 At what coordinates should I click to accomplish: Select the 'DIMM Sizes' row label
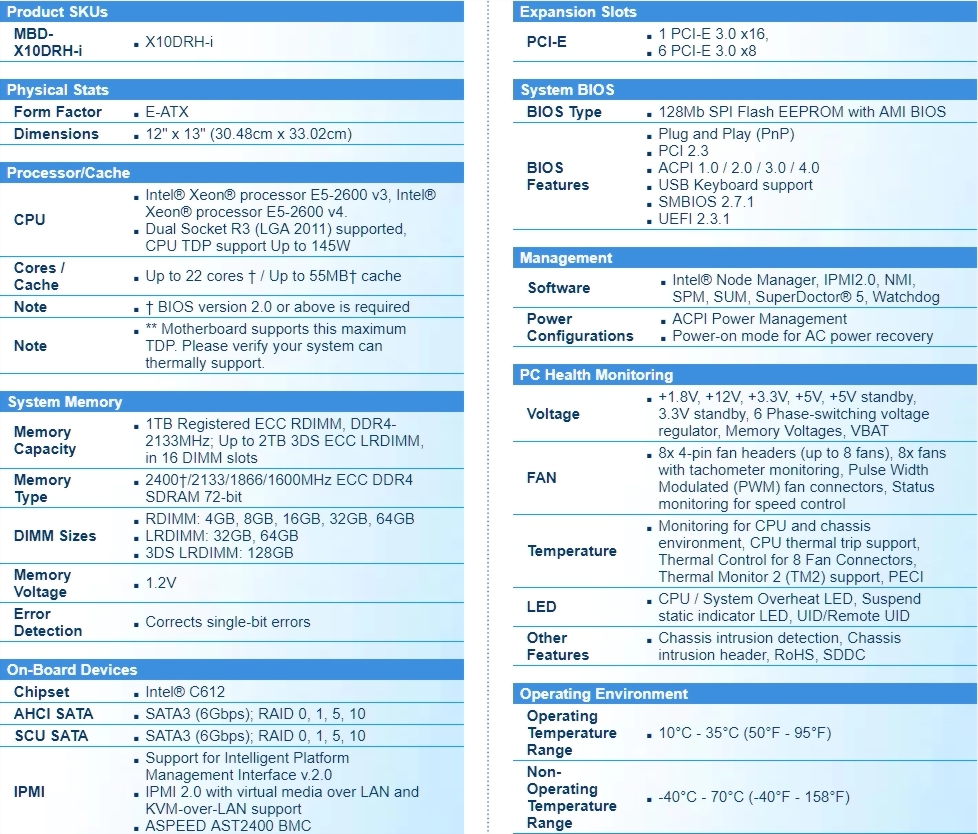pos(55,536)
